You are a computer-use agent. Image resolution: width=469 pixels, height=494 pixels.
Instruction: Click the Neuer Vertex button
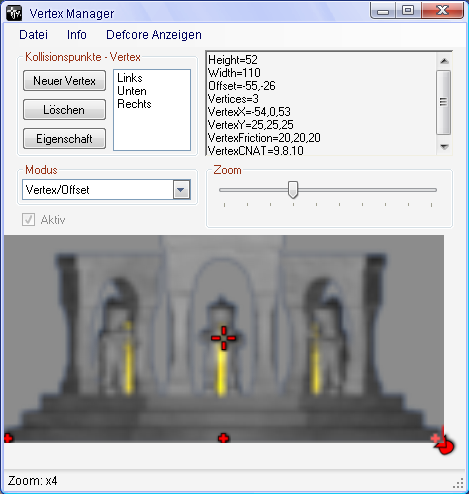pos(64,81)
